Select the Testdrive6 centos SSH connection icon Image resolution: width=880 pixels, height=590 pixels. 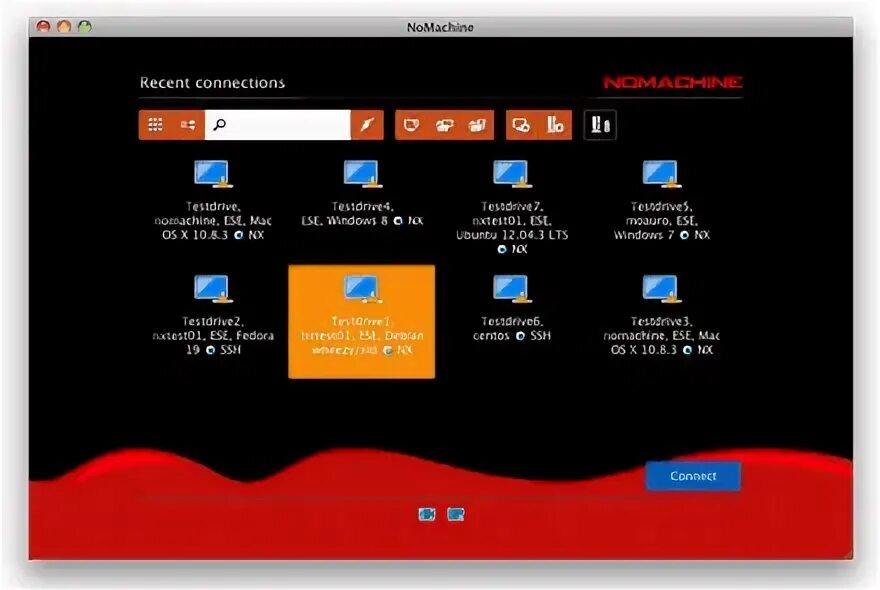point(512,289)
